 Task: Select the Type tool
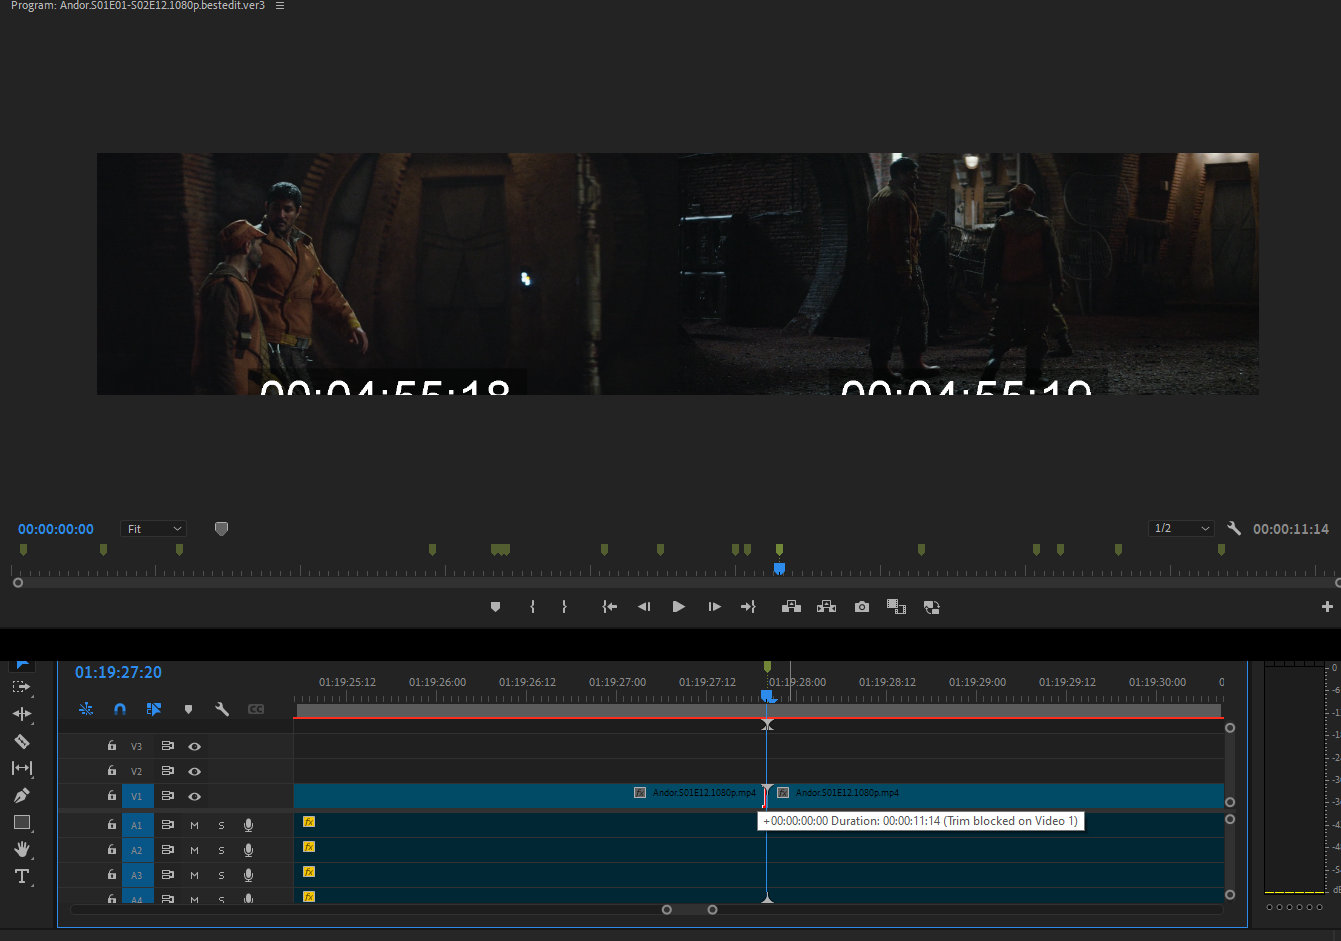[21, 876]
